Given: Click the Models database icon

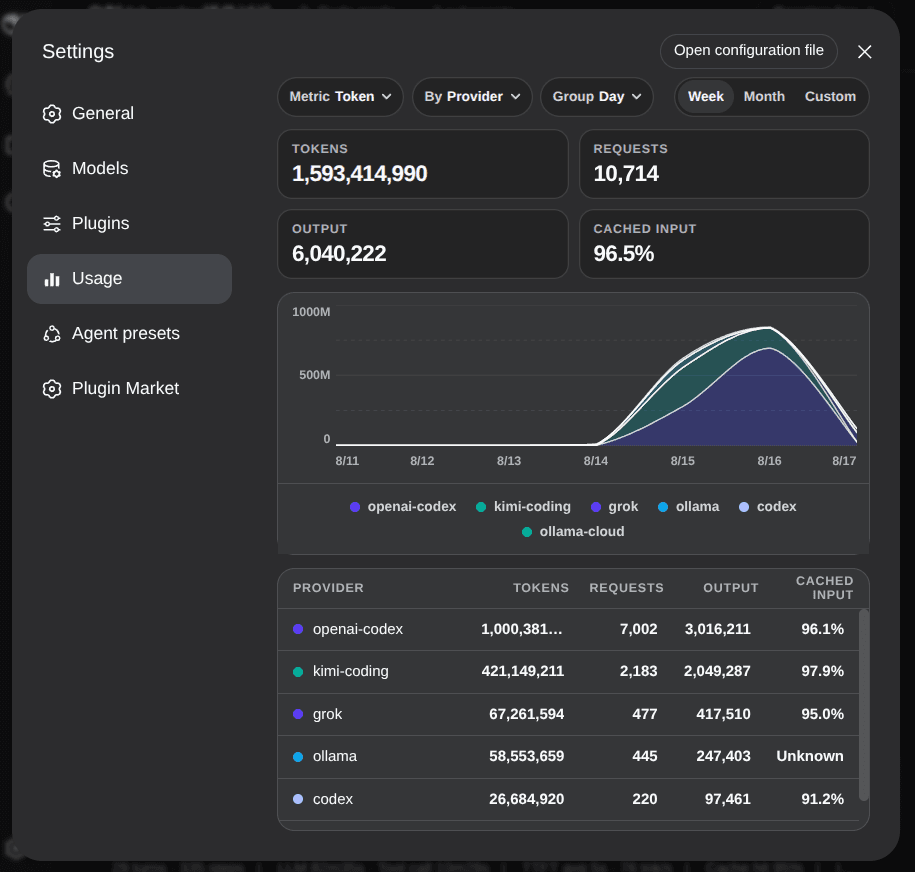Looking at the screenshot, I should click(52, 169).
